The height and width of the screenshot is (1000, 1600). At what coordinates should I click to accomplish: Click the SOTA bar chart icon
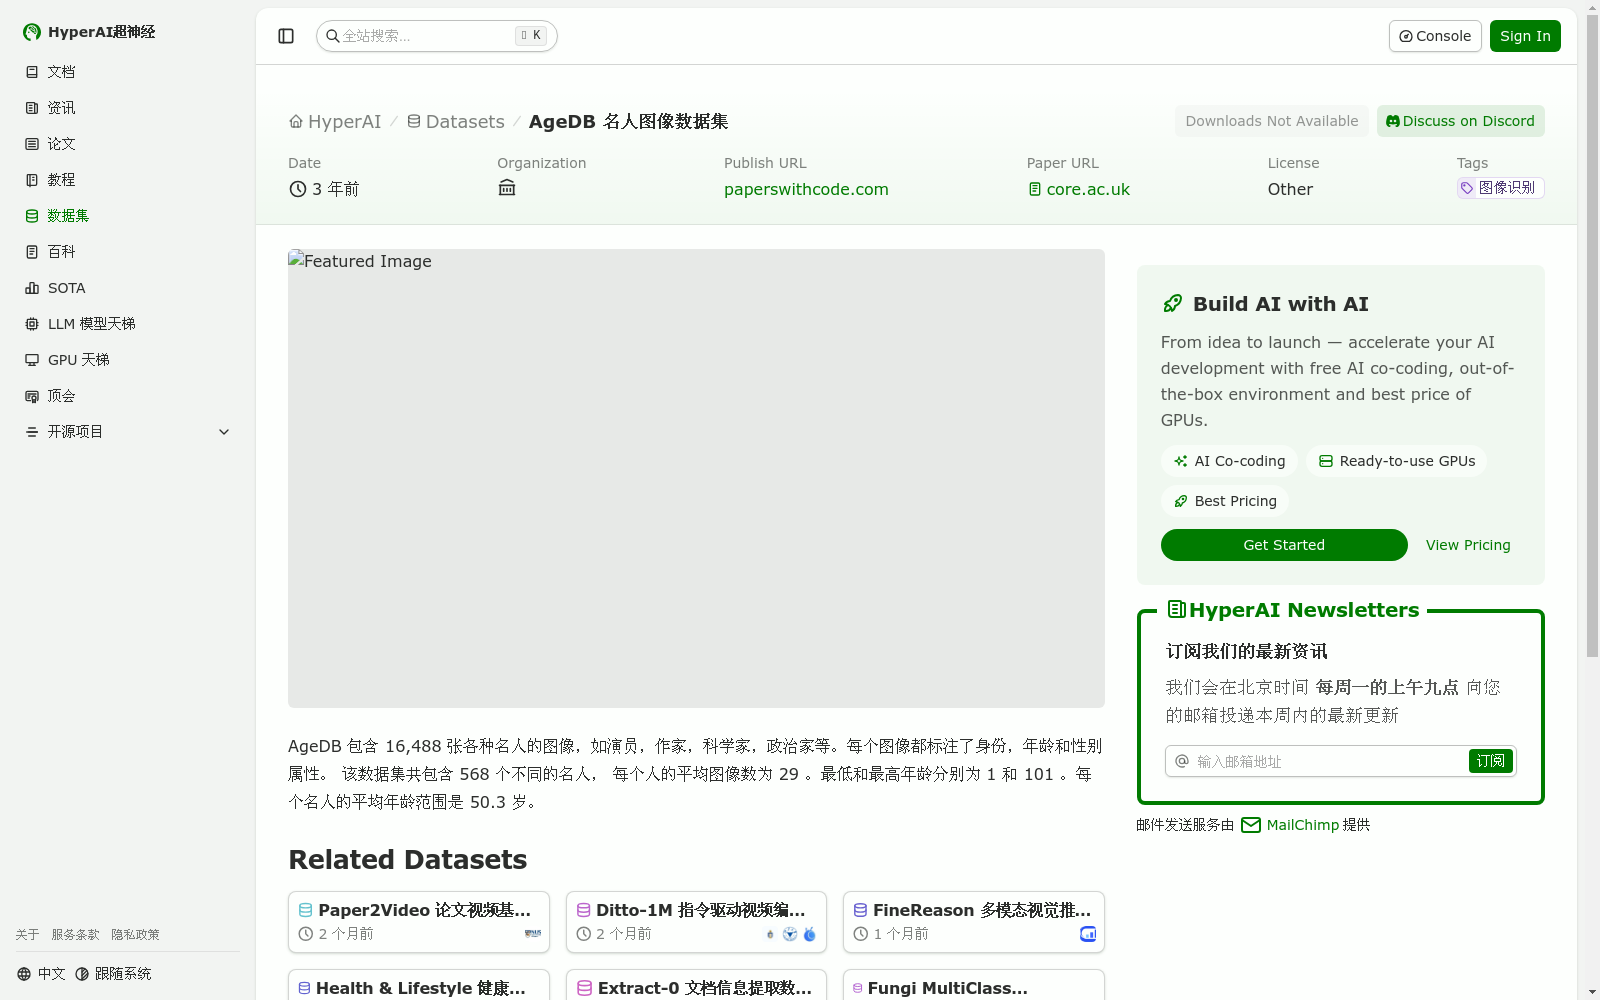[32, 288]
